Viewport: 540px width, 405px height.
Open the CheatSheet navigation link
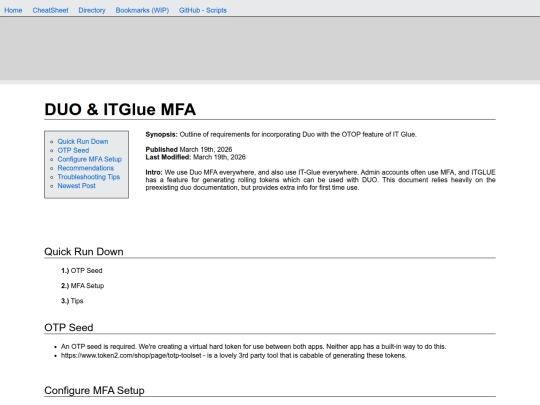[50, 10]
